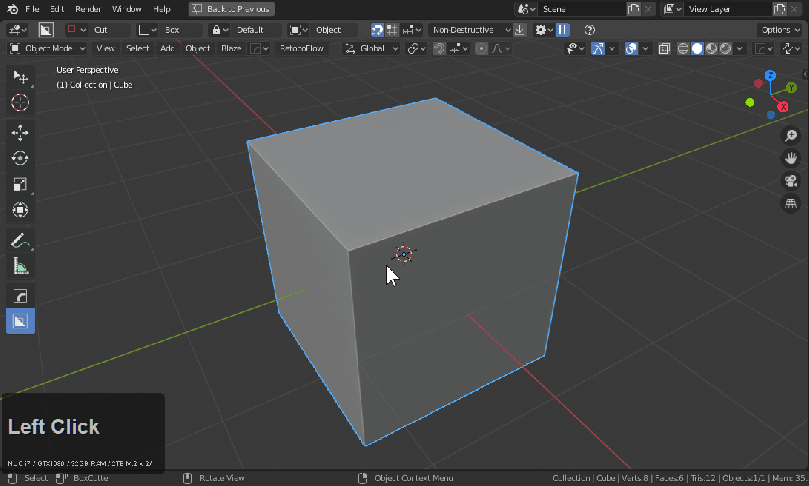The width and height of the screenshot is (809, 486).
Task: Click the Back to Previous button
Action: coord(230,8)
